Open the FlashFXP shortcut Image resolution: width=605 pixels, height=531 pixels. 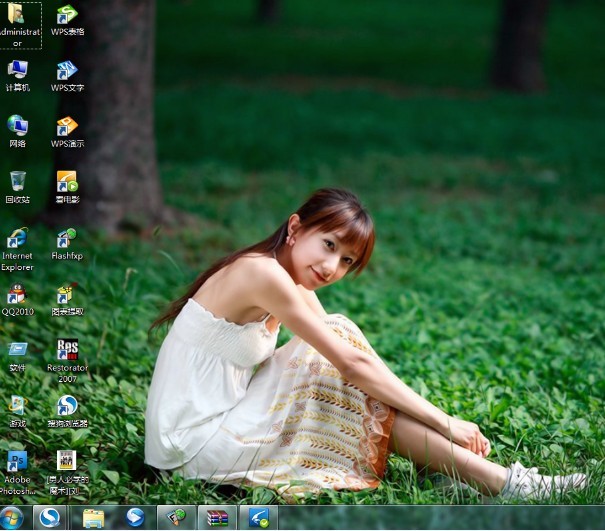click(x=67, y=238)
